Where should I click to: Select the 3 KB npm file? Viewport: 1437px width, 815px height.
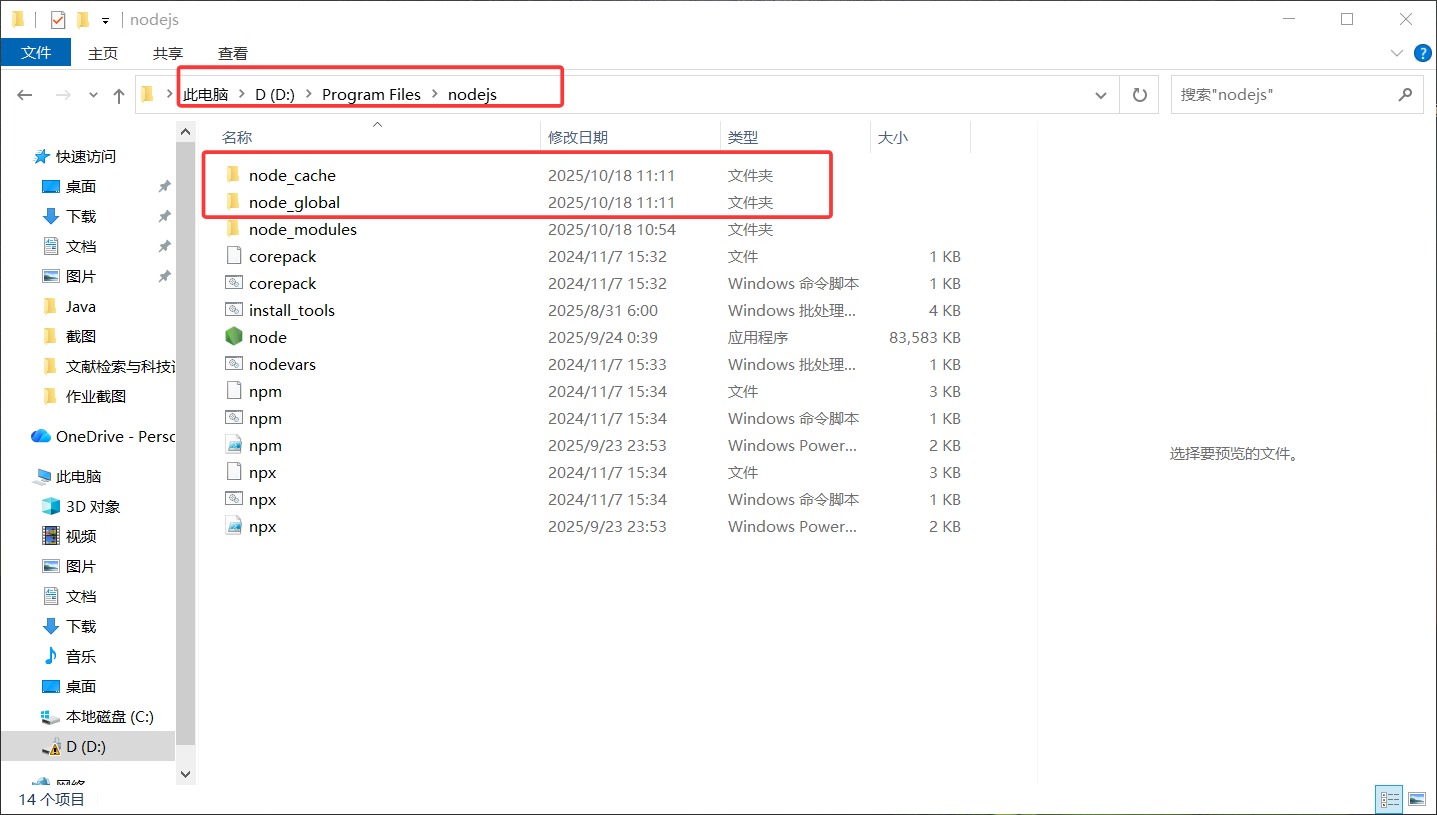coord(265,391)
